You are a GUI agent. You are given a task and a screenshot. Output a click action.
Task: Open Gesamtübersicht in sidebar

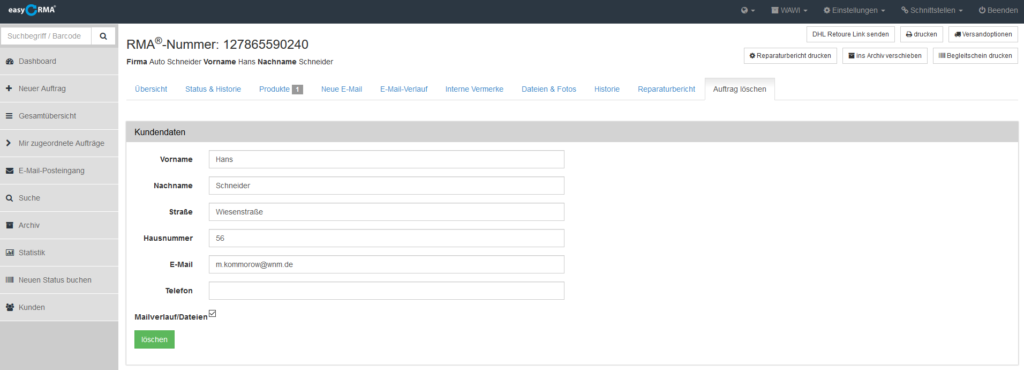point(59,116)
